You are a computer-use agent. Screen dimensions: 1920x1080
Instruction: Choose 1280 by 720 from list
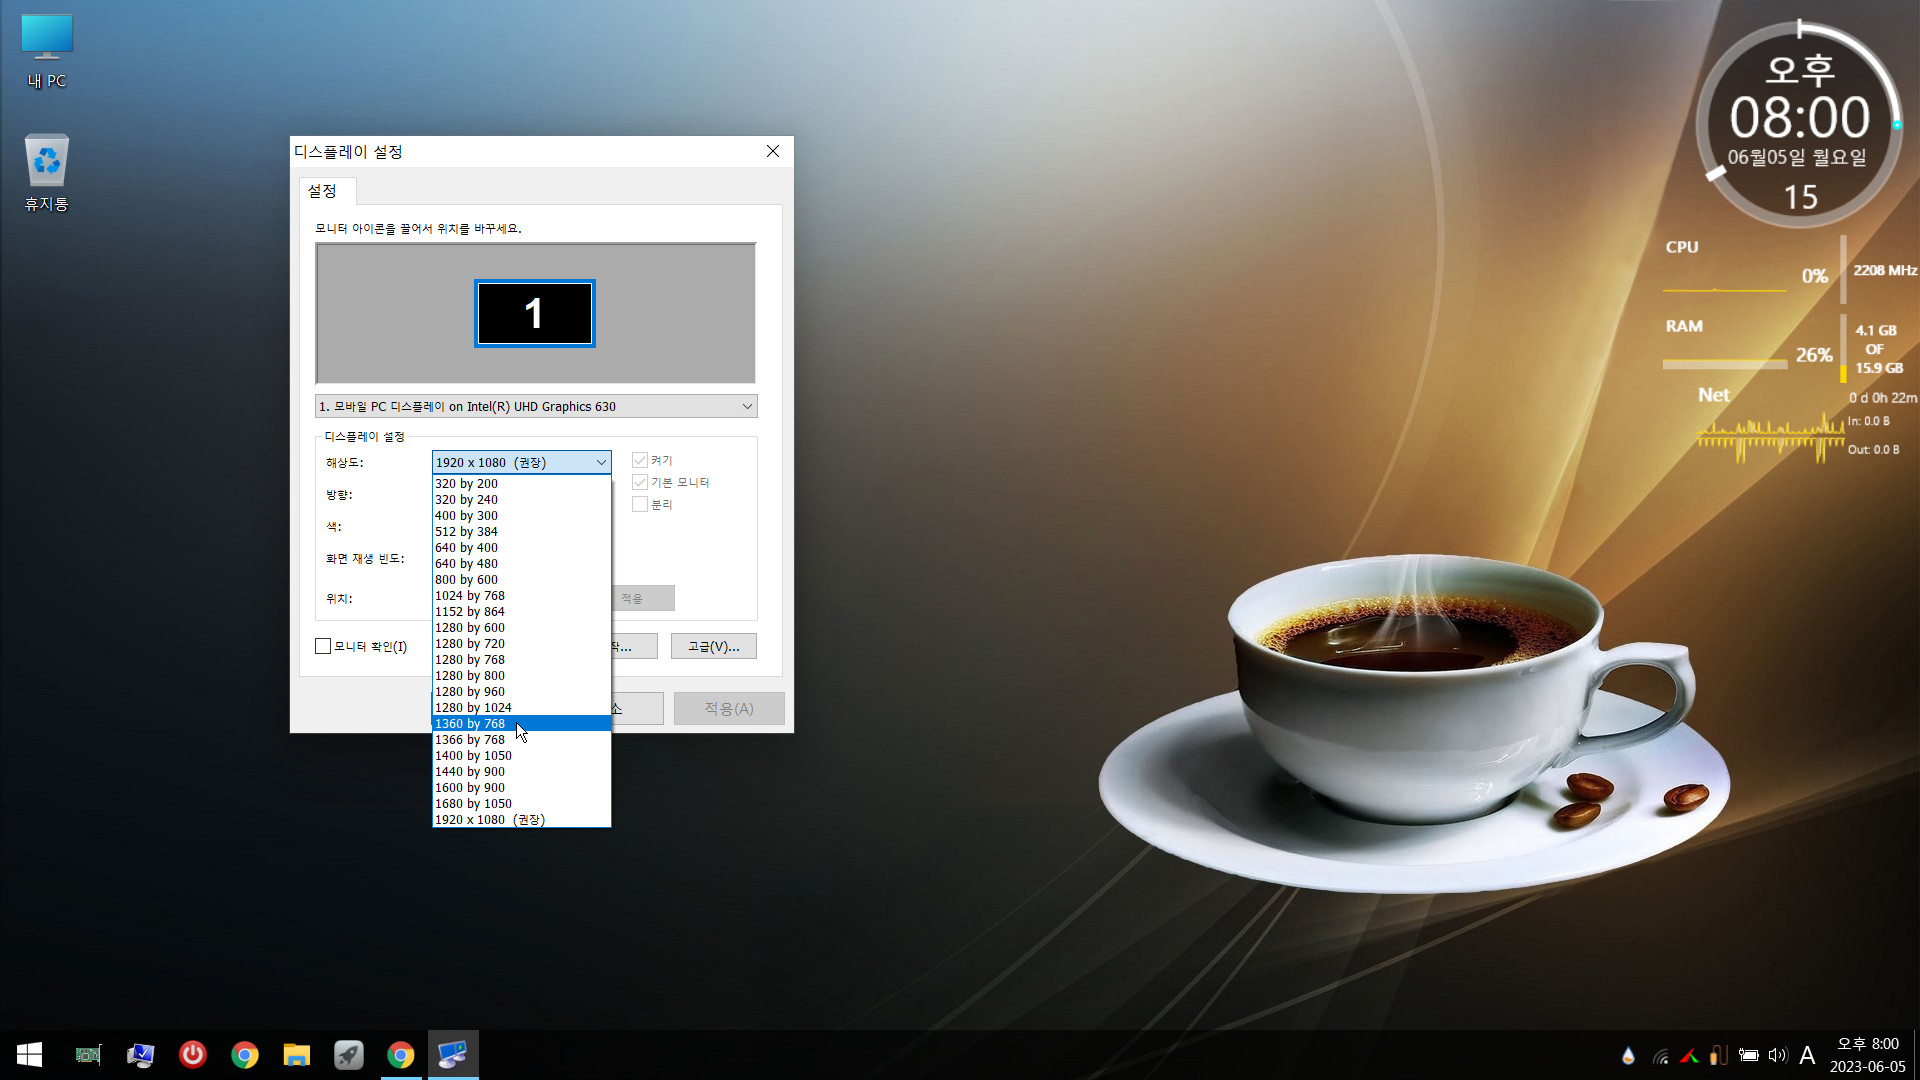[x=521, y=643]
